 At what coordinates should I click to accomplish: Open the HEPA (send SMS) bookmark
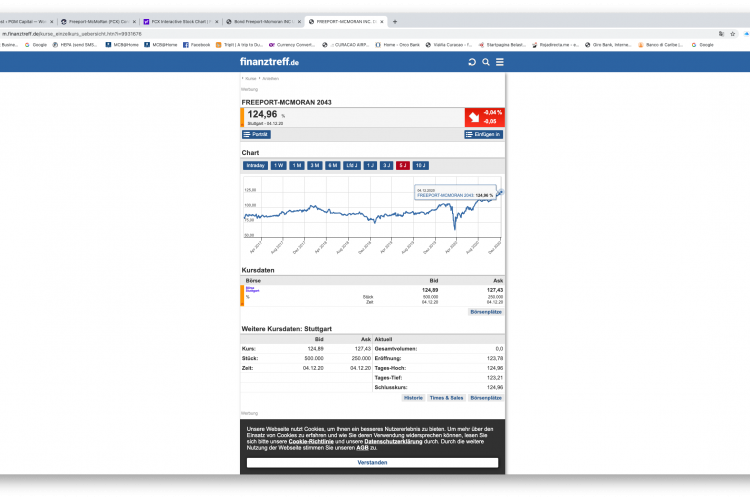click(75, 44)
